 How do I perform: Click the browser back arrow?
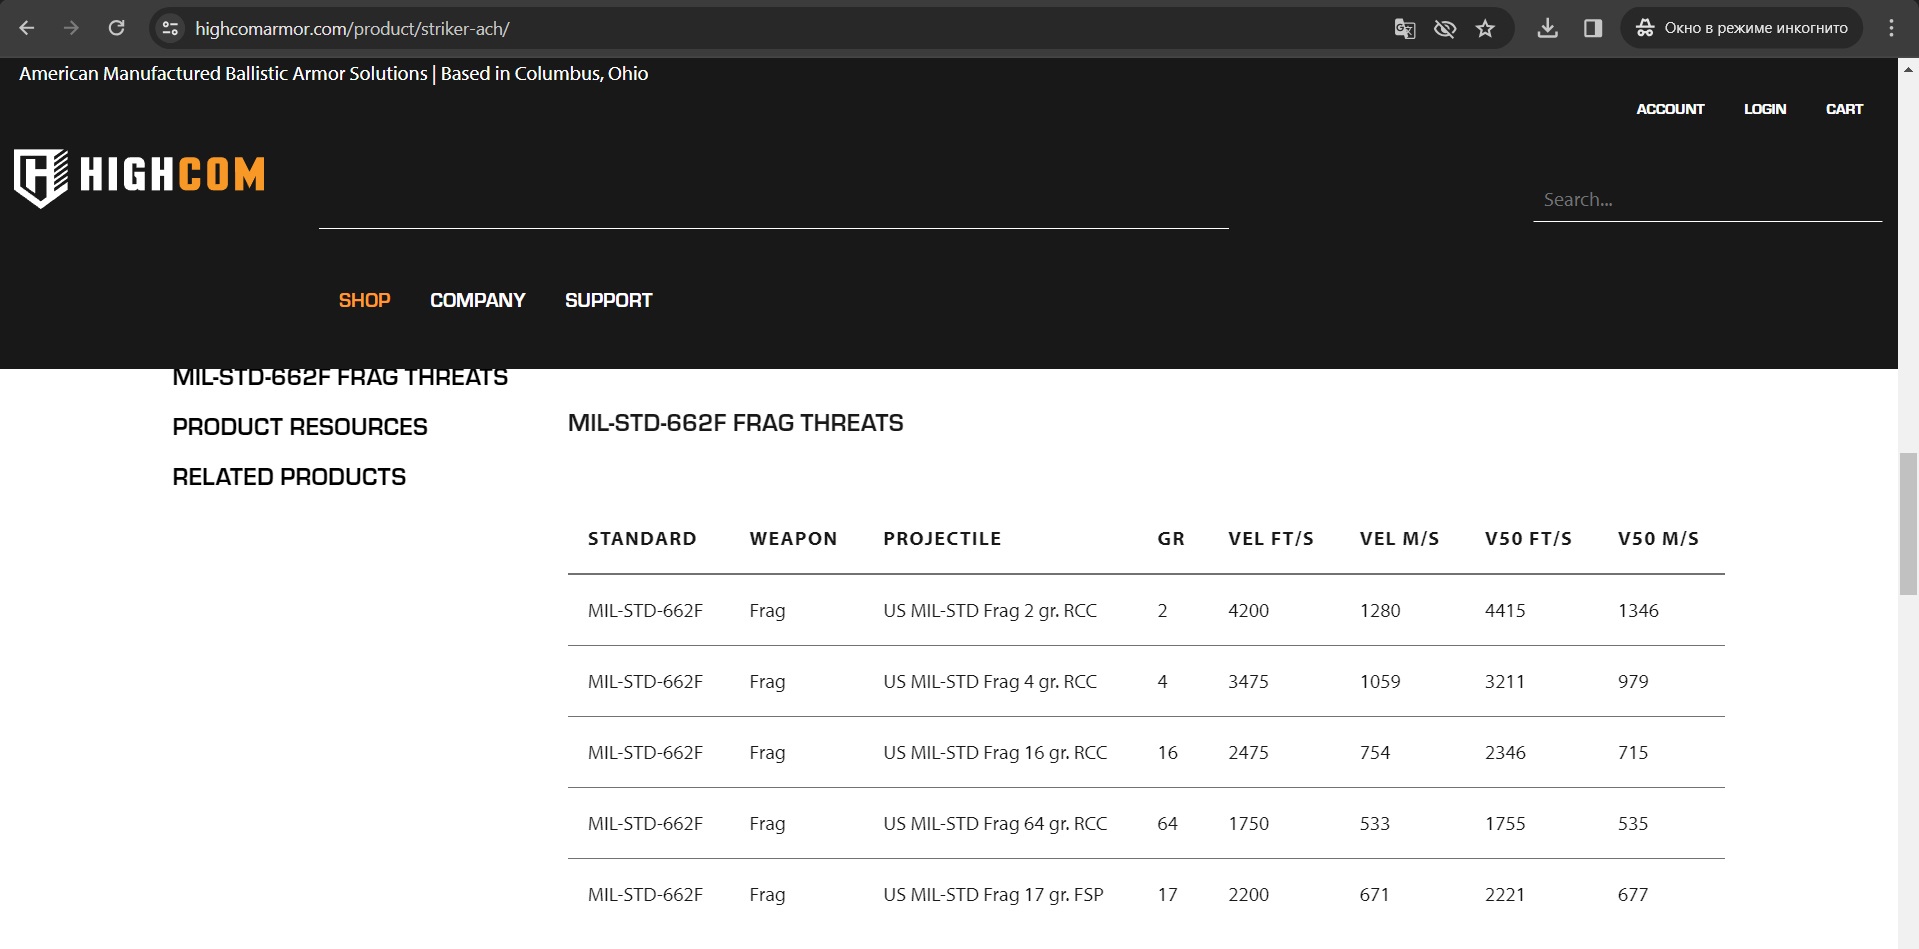tap(27, 28)
